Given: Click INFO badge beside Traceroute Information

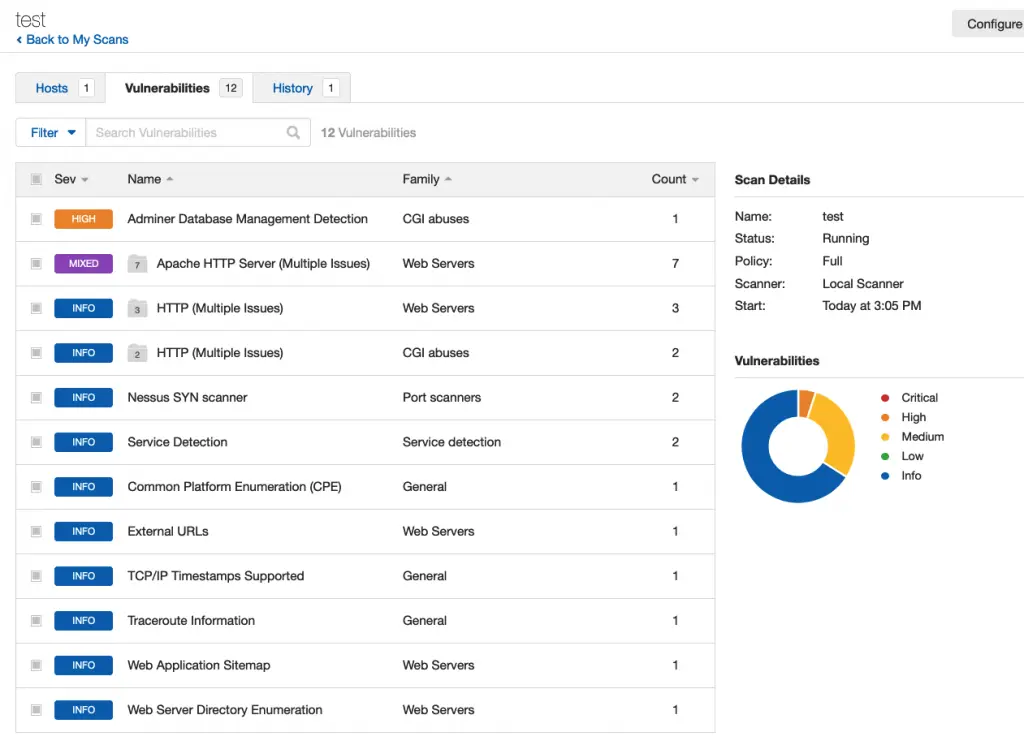Looking at the screenshot, I should coord(83,621).
